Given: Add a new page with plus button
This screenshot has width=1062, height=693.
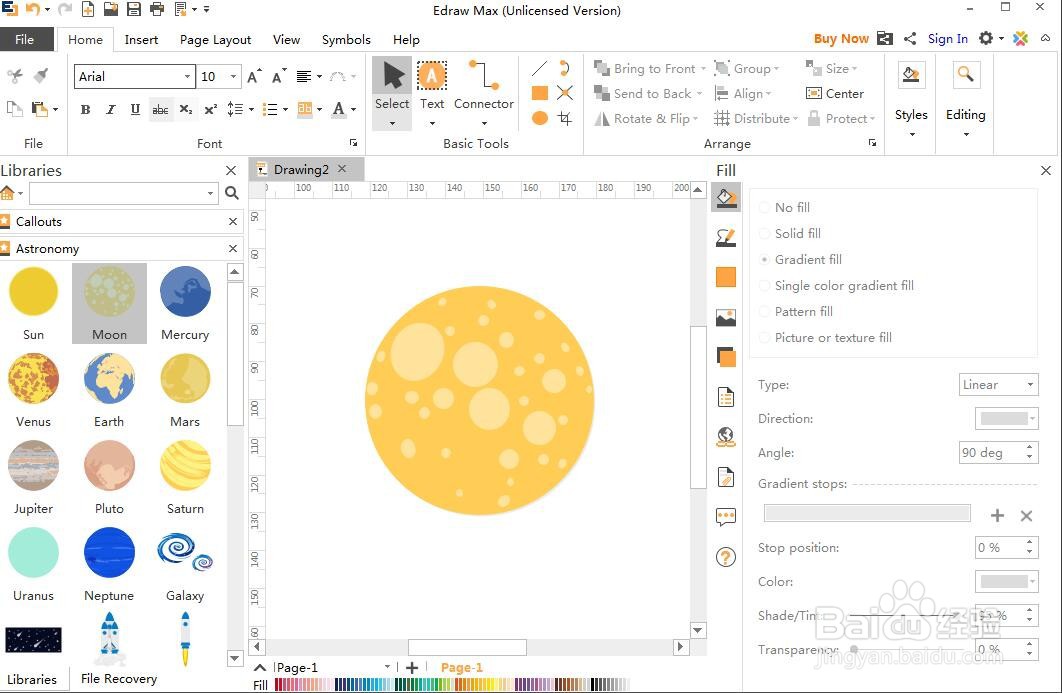Looking at the screenshot, I should click(412, 668).
